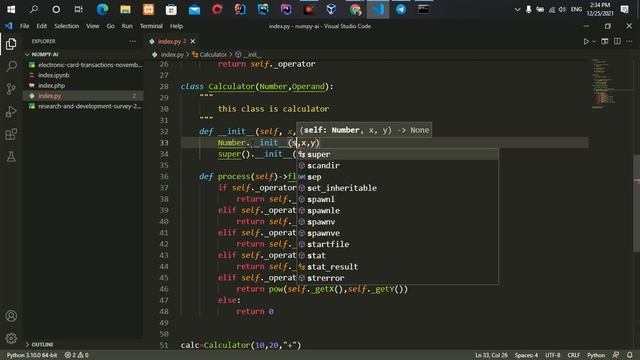Close the index.py tab
The image size is (640, 360).
pyautogui.click(x=193, y=41)
